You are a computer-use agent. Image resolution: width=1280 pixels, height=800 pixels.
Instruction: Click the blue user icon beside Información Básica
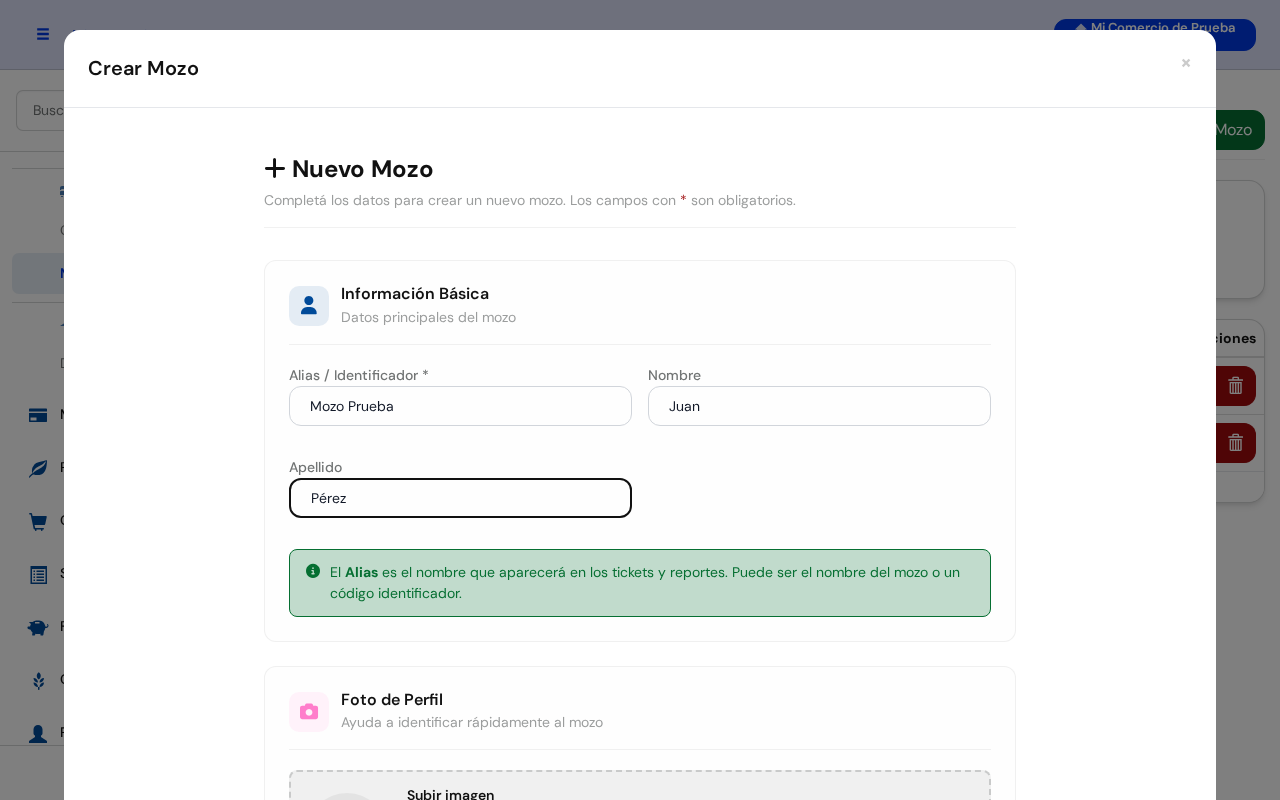point(309,306)
